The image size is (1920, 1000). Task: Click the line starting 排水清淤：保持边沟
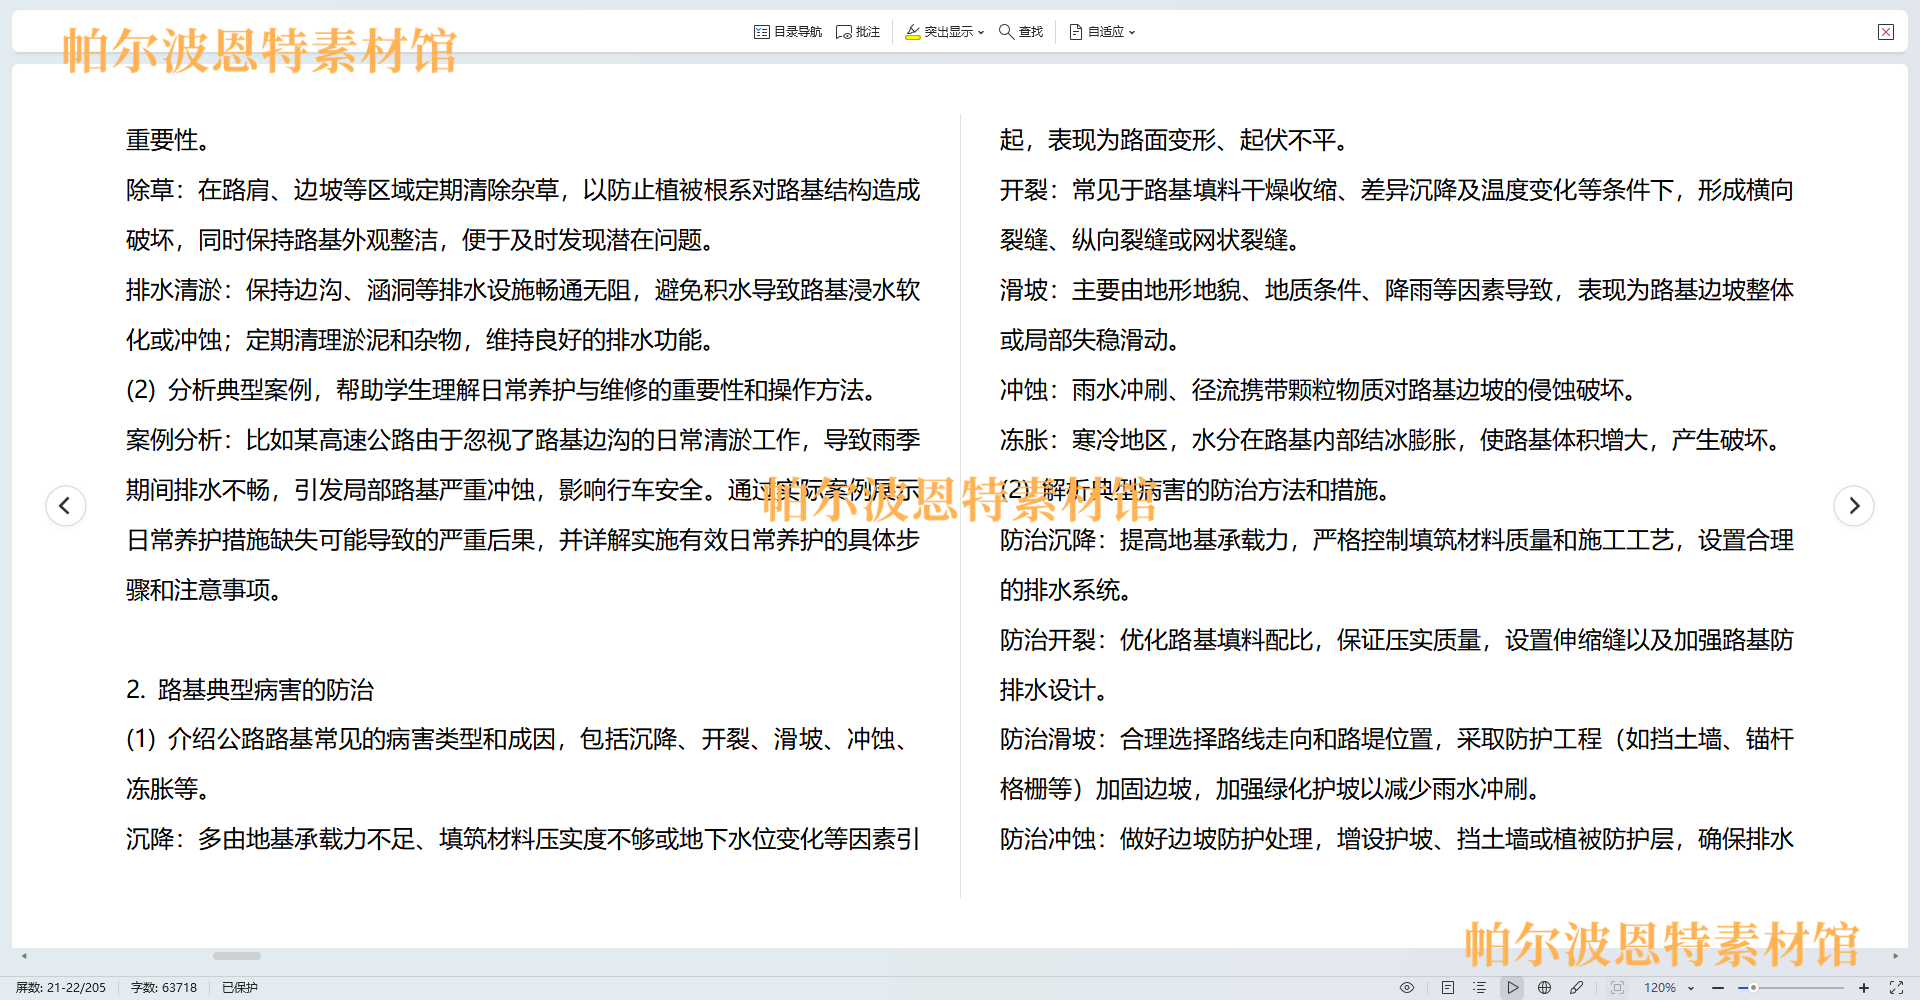[x=523, y=290]
